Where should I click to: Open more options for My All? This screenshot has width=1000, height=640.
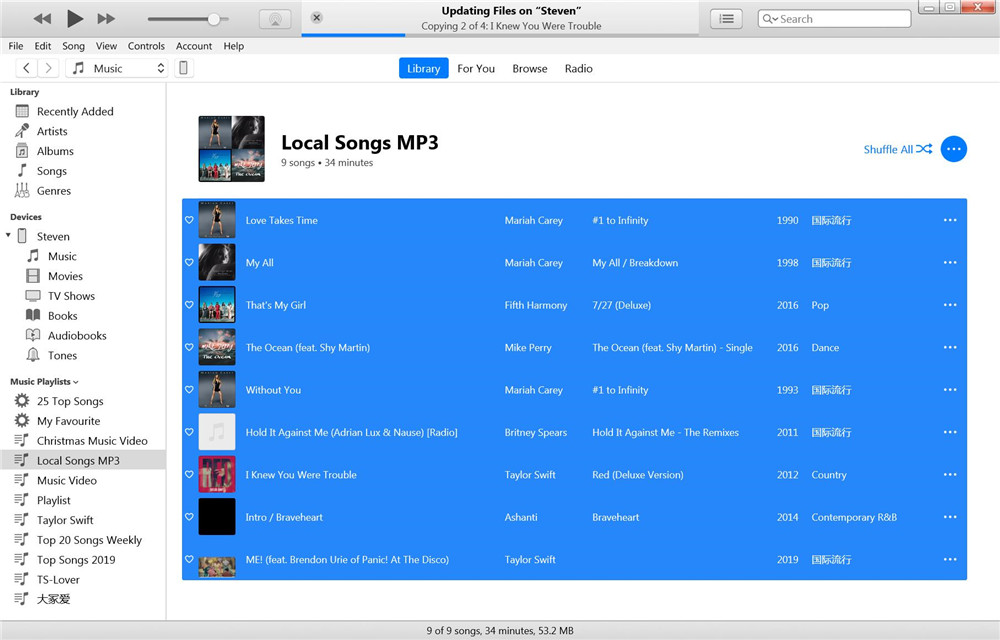950,262
